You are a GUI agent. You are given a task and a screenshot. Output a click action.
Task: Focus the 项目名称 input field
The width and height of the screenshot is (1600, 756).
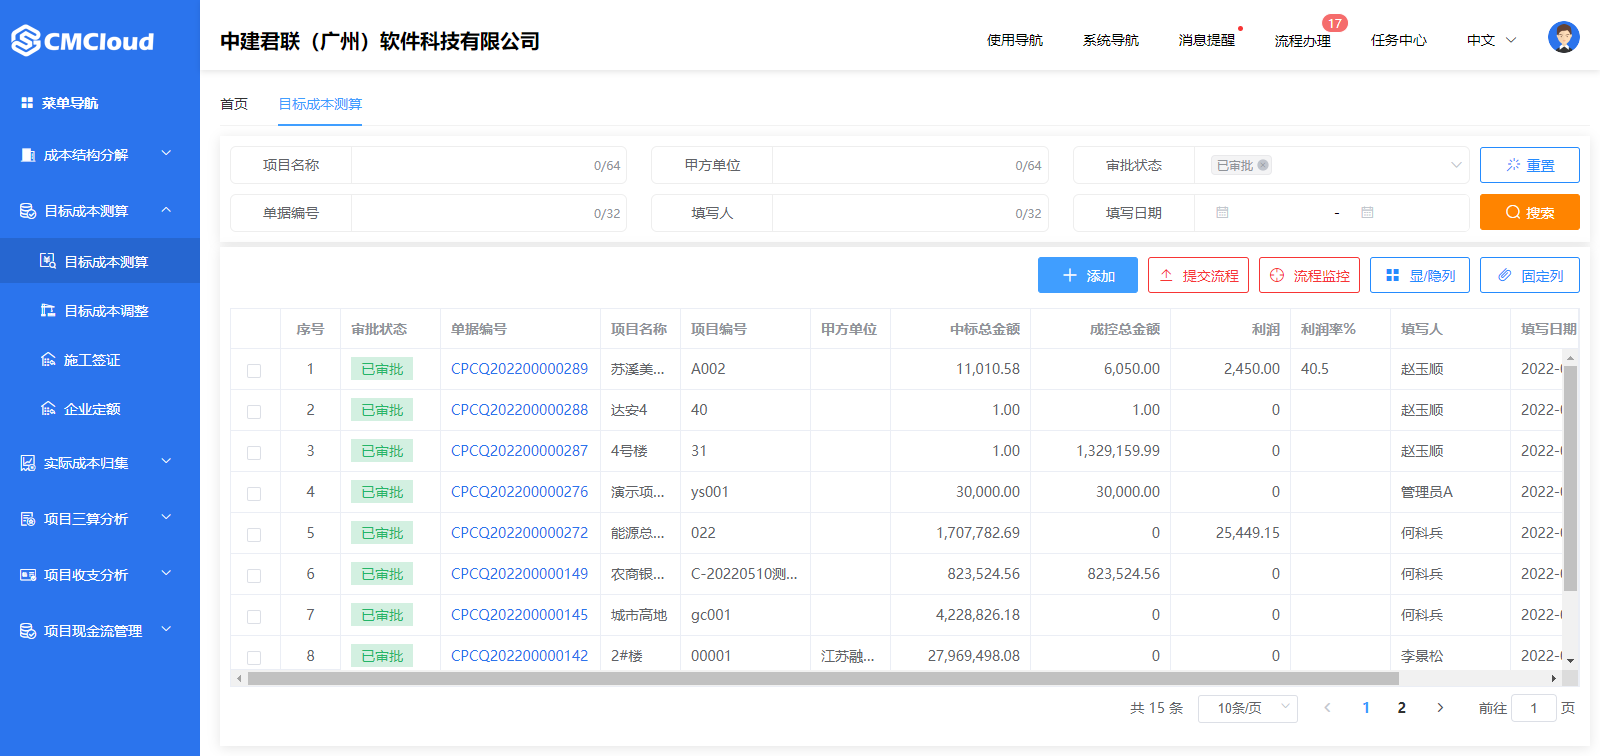click(x=488, y=165)
